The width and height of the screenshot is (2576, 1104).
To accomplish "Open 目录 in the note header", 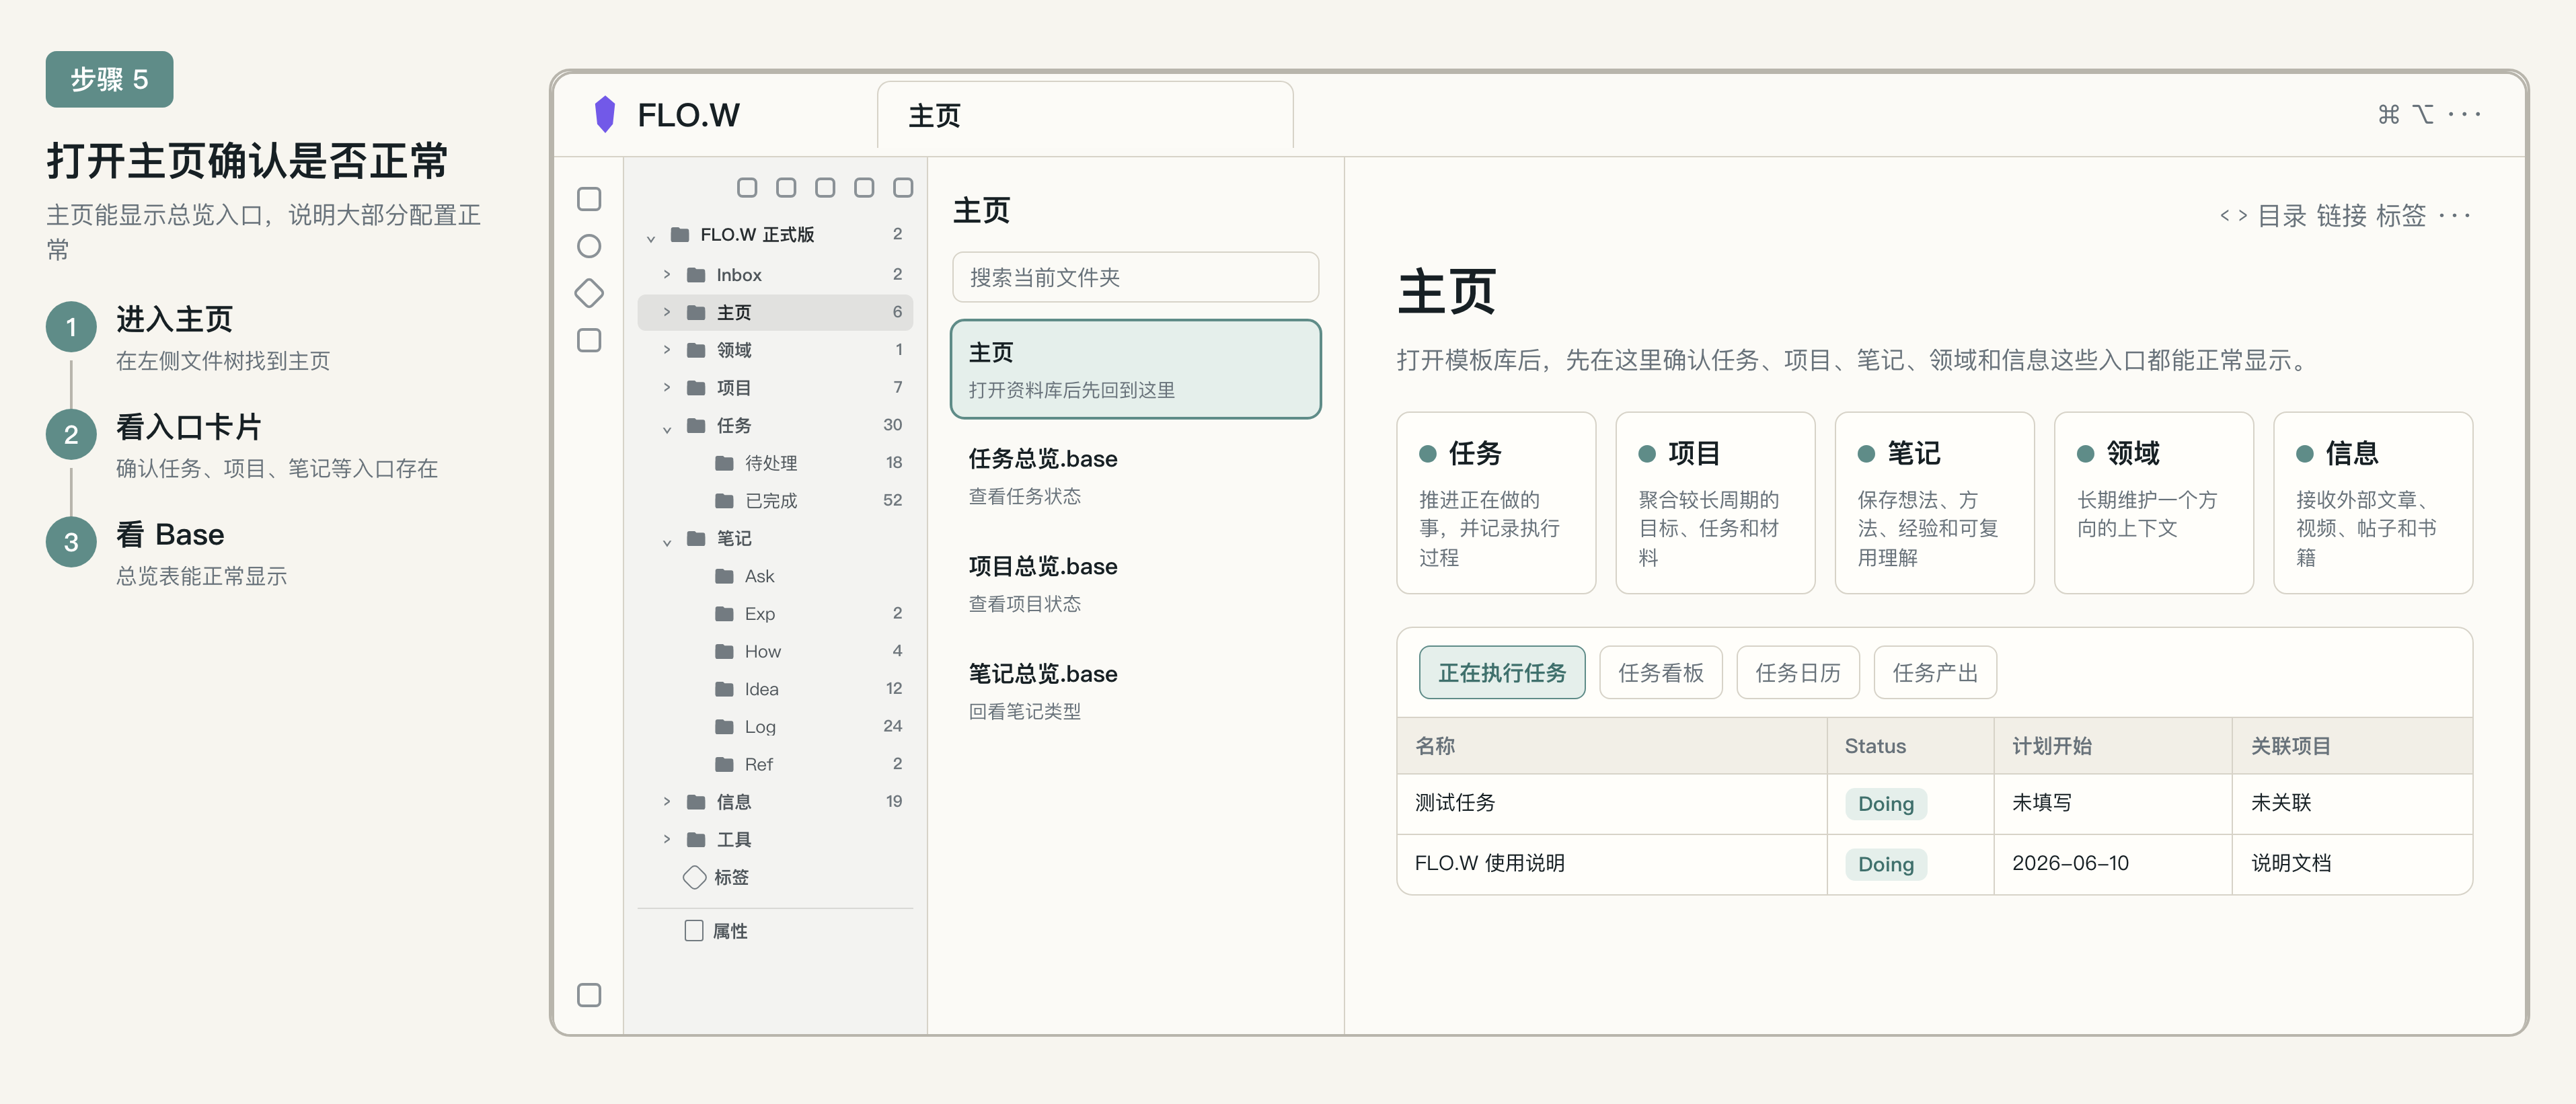I will click(2282, 215).
